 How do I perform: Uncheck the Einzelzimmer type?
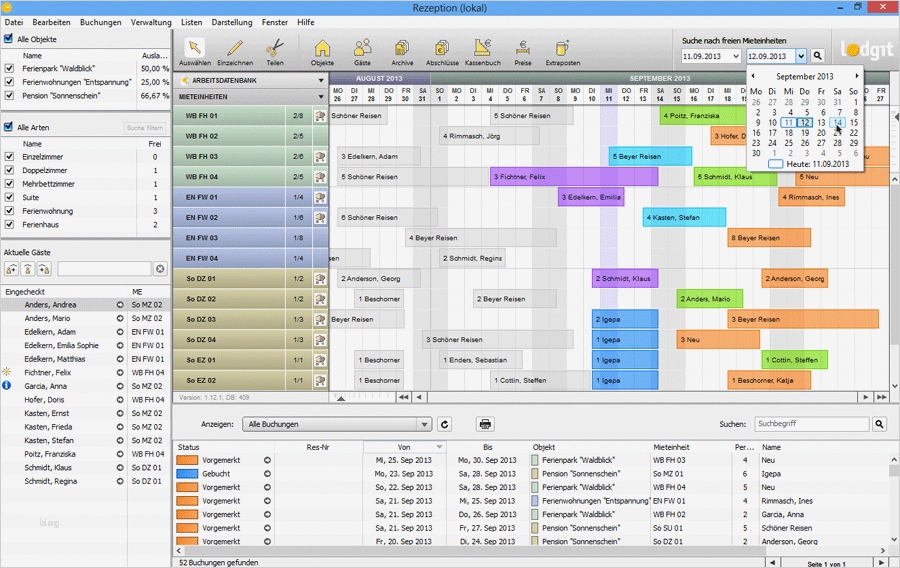9,157
